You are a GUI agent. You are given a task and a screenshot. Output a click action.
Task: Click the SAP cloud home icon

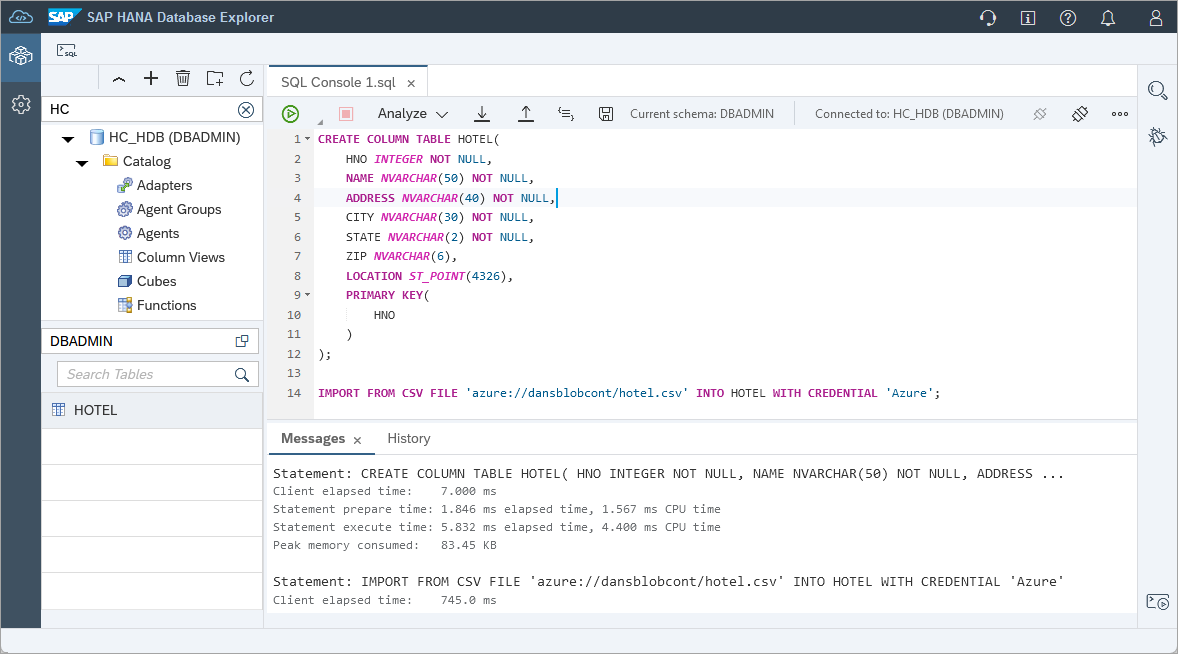click(21, 17)
